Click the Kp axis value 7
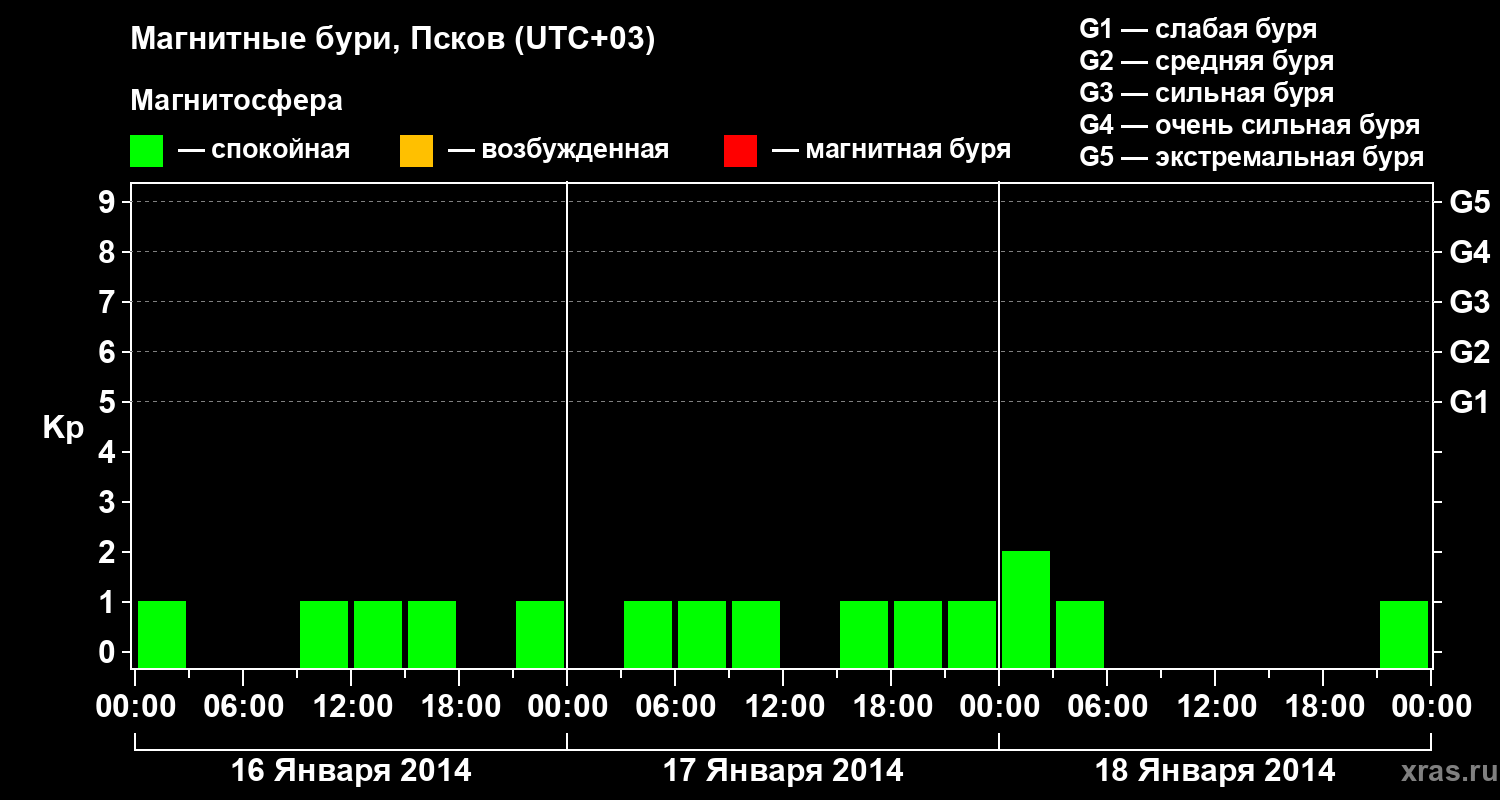 pyautogui.click(x=109, y=302)
